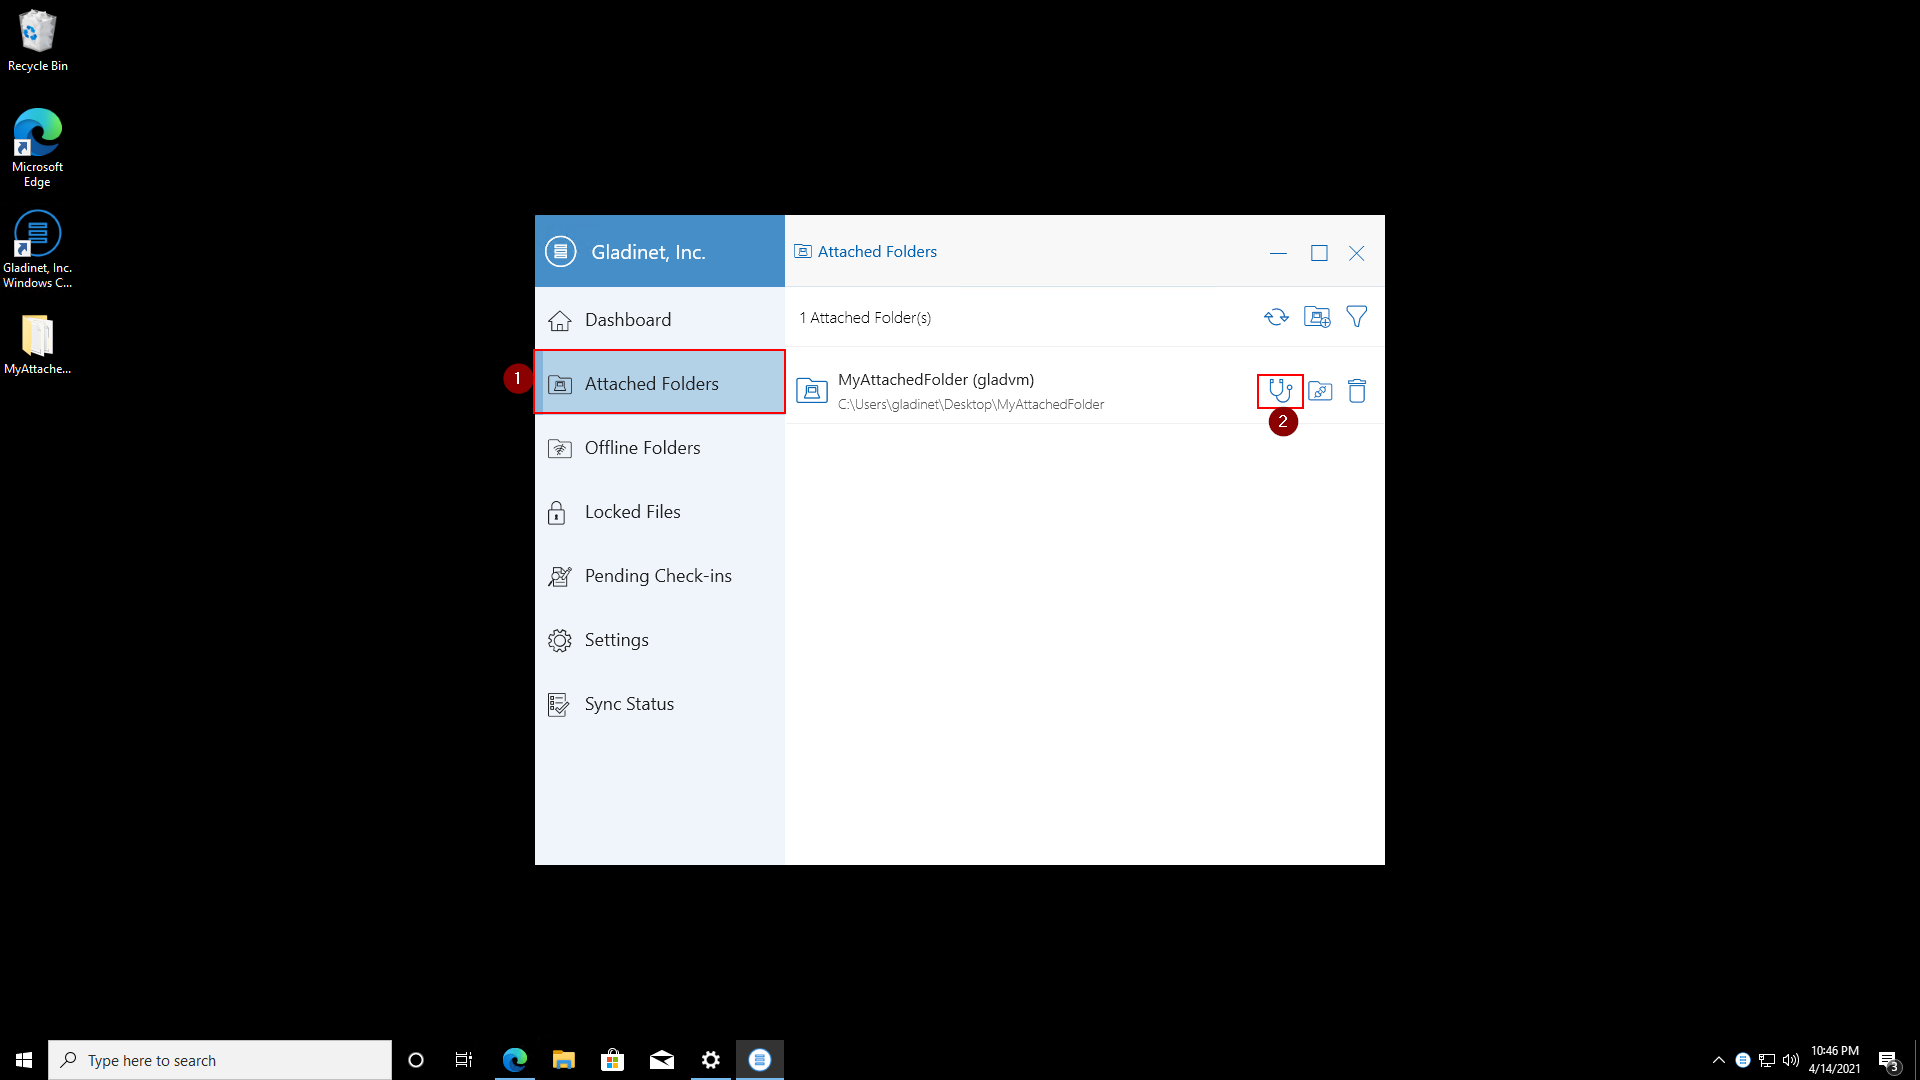This screenshot has width=1920, height=1080.
Task: Open the taskbar clock and date
Action: [x=1834, y=1060]
